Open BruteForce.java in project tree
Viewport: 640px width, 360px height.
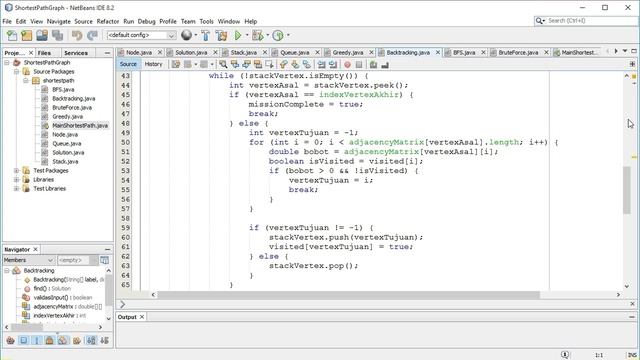tap(72, 107)
